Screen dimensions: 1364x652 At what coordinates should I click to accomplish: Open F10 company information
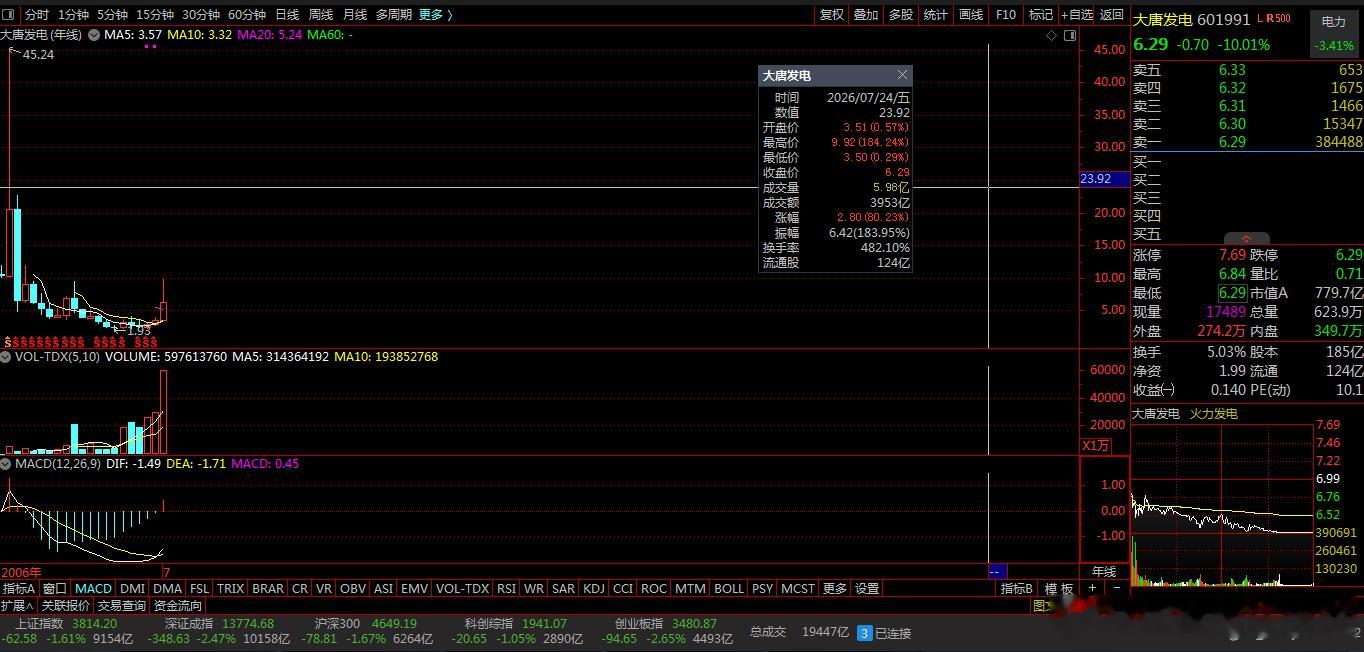pos(1006,15)
